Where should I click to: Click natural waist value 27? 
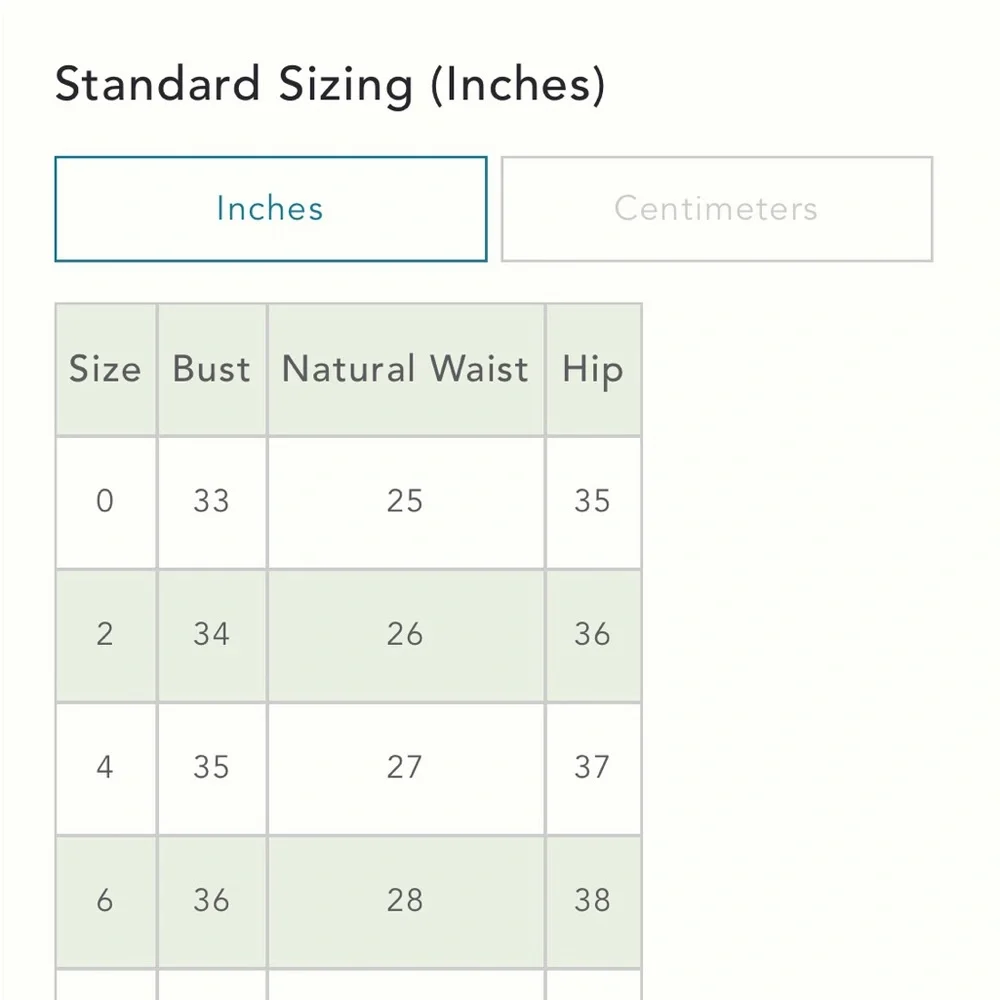[405, 767]
